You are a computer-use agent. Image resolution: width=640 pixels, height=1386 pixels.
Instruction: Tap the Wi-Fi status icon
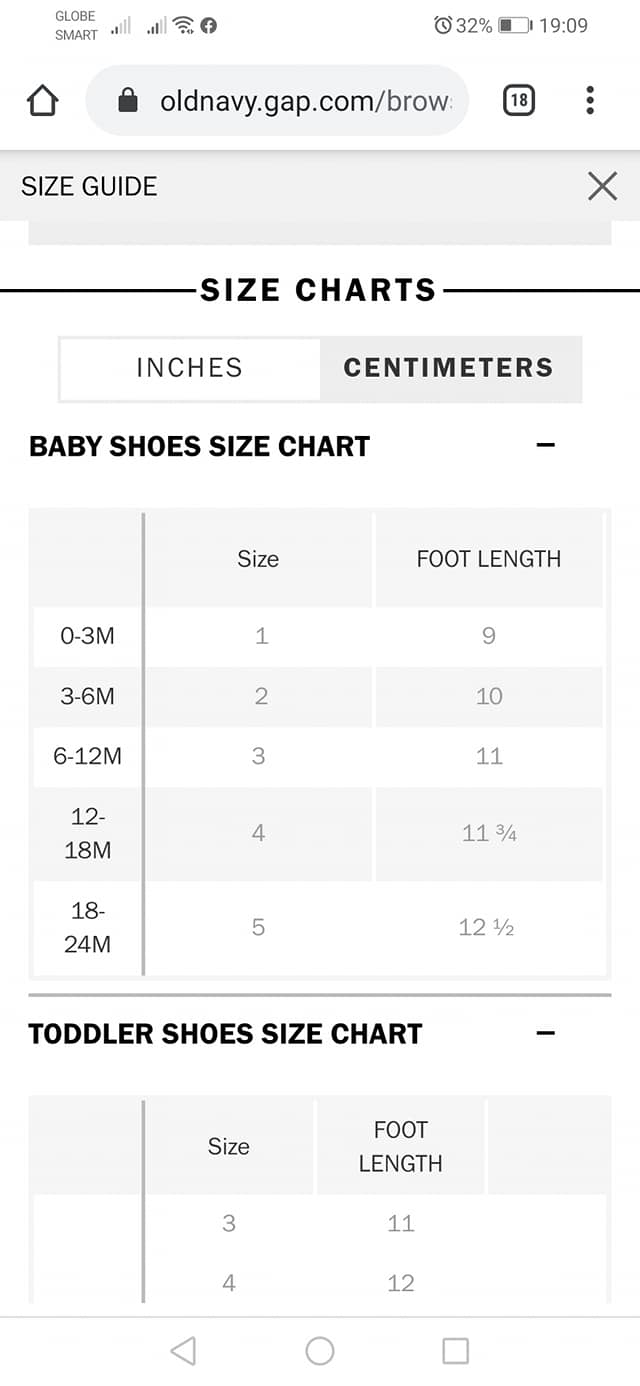pyautogui.click(x=183, y=26)
